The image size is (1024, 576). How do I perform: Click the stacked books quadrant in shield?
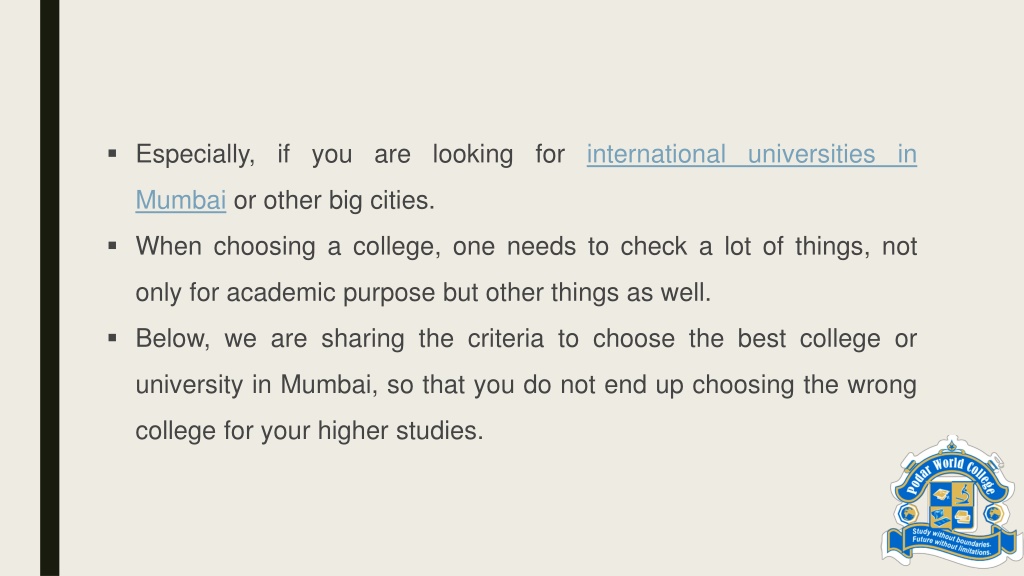963,517
